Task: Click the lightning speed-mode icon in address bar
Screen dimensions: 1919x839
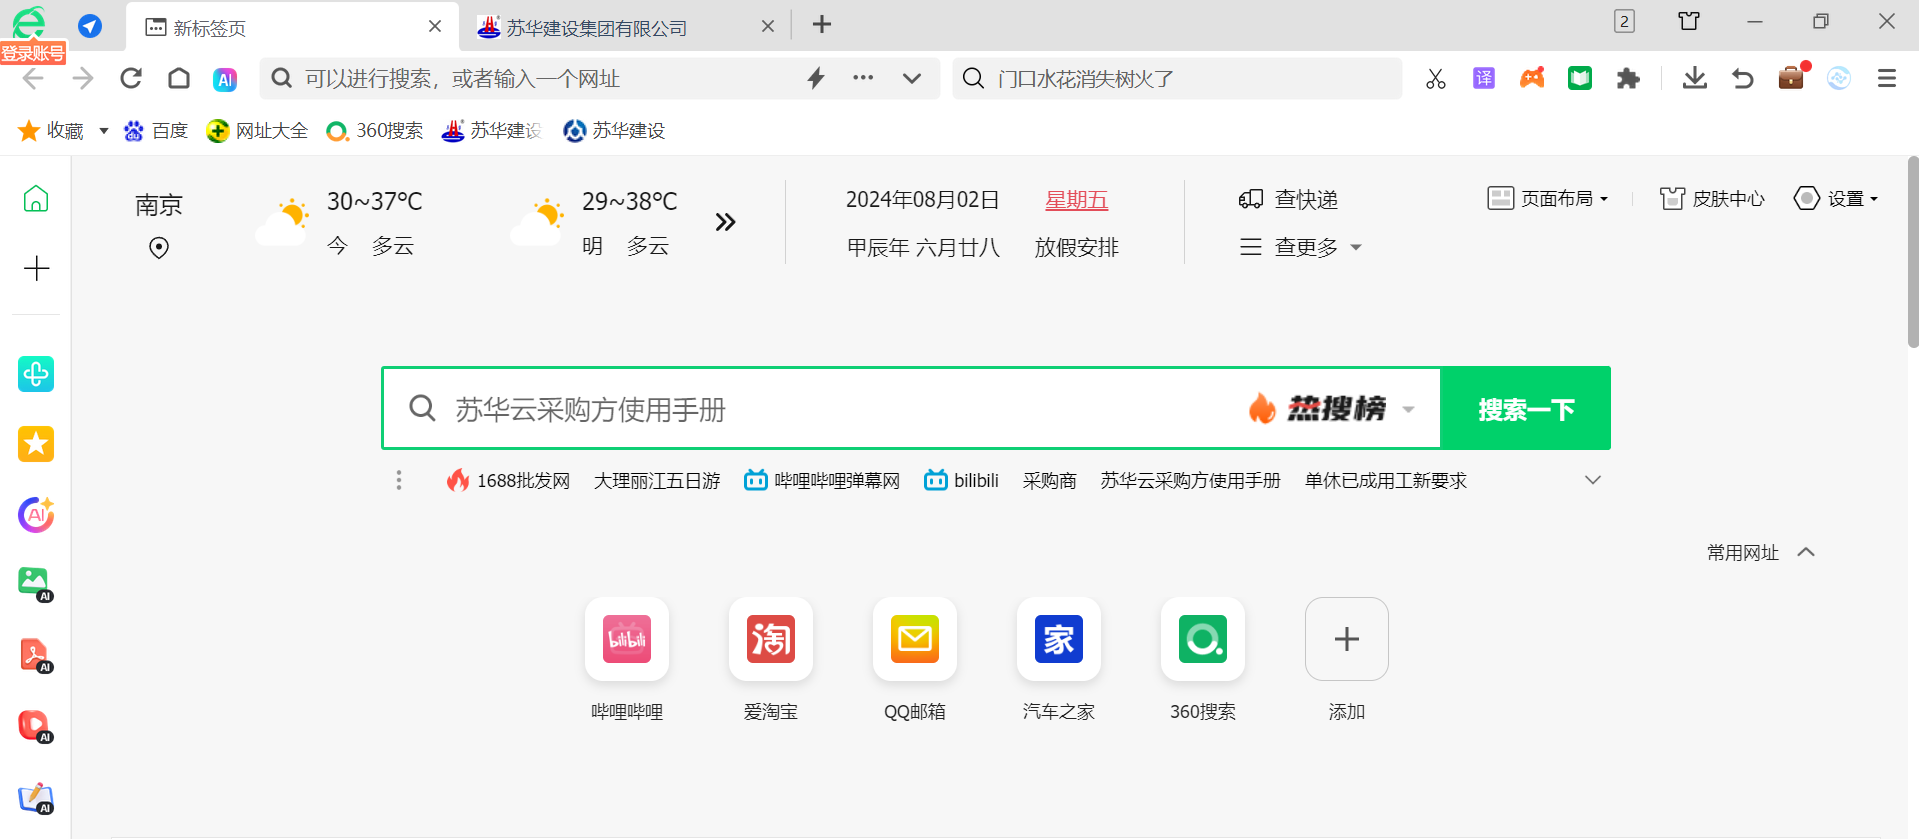Action: pos(816,78)
